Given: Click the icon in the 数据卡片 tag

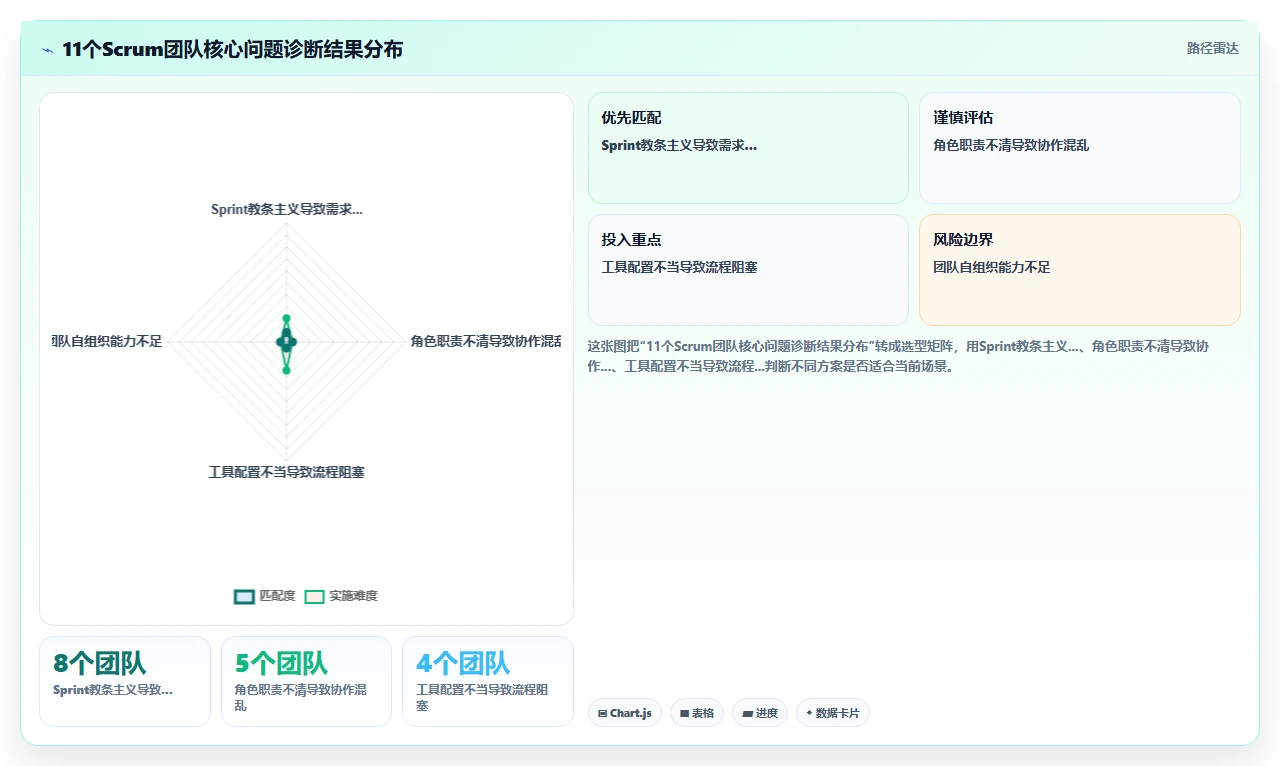Looking at the screenshot, I should (x=809, y=713).
